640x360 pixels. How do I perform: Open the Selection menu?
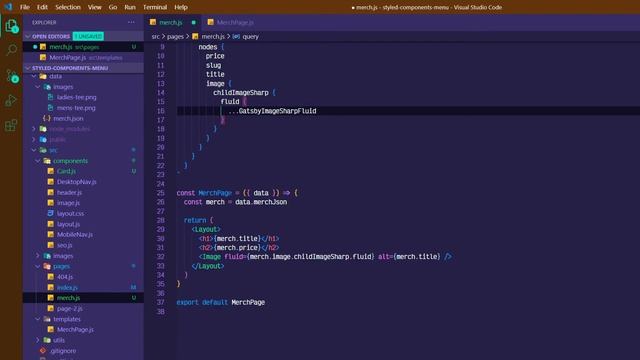click(x=68, y=7)
